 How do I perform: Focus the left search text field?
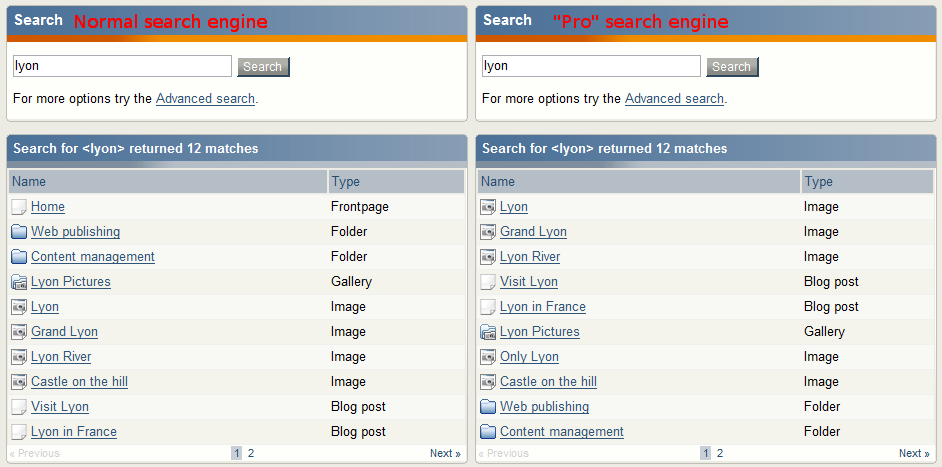[122, 66]
